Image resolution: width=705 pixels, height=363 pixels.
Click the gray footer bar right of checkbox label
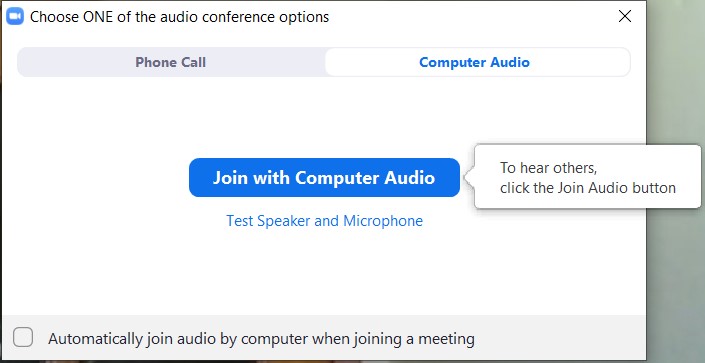[560, 338]
